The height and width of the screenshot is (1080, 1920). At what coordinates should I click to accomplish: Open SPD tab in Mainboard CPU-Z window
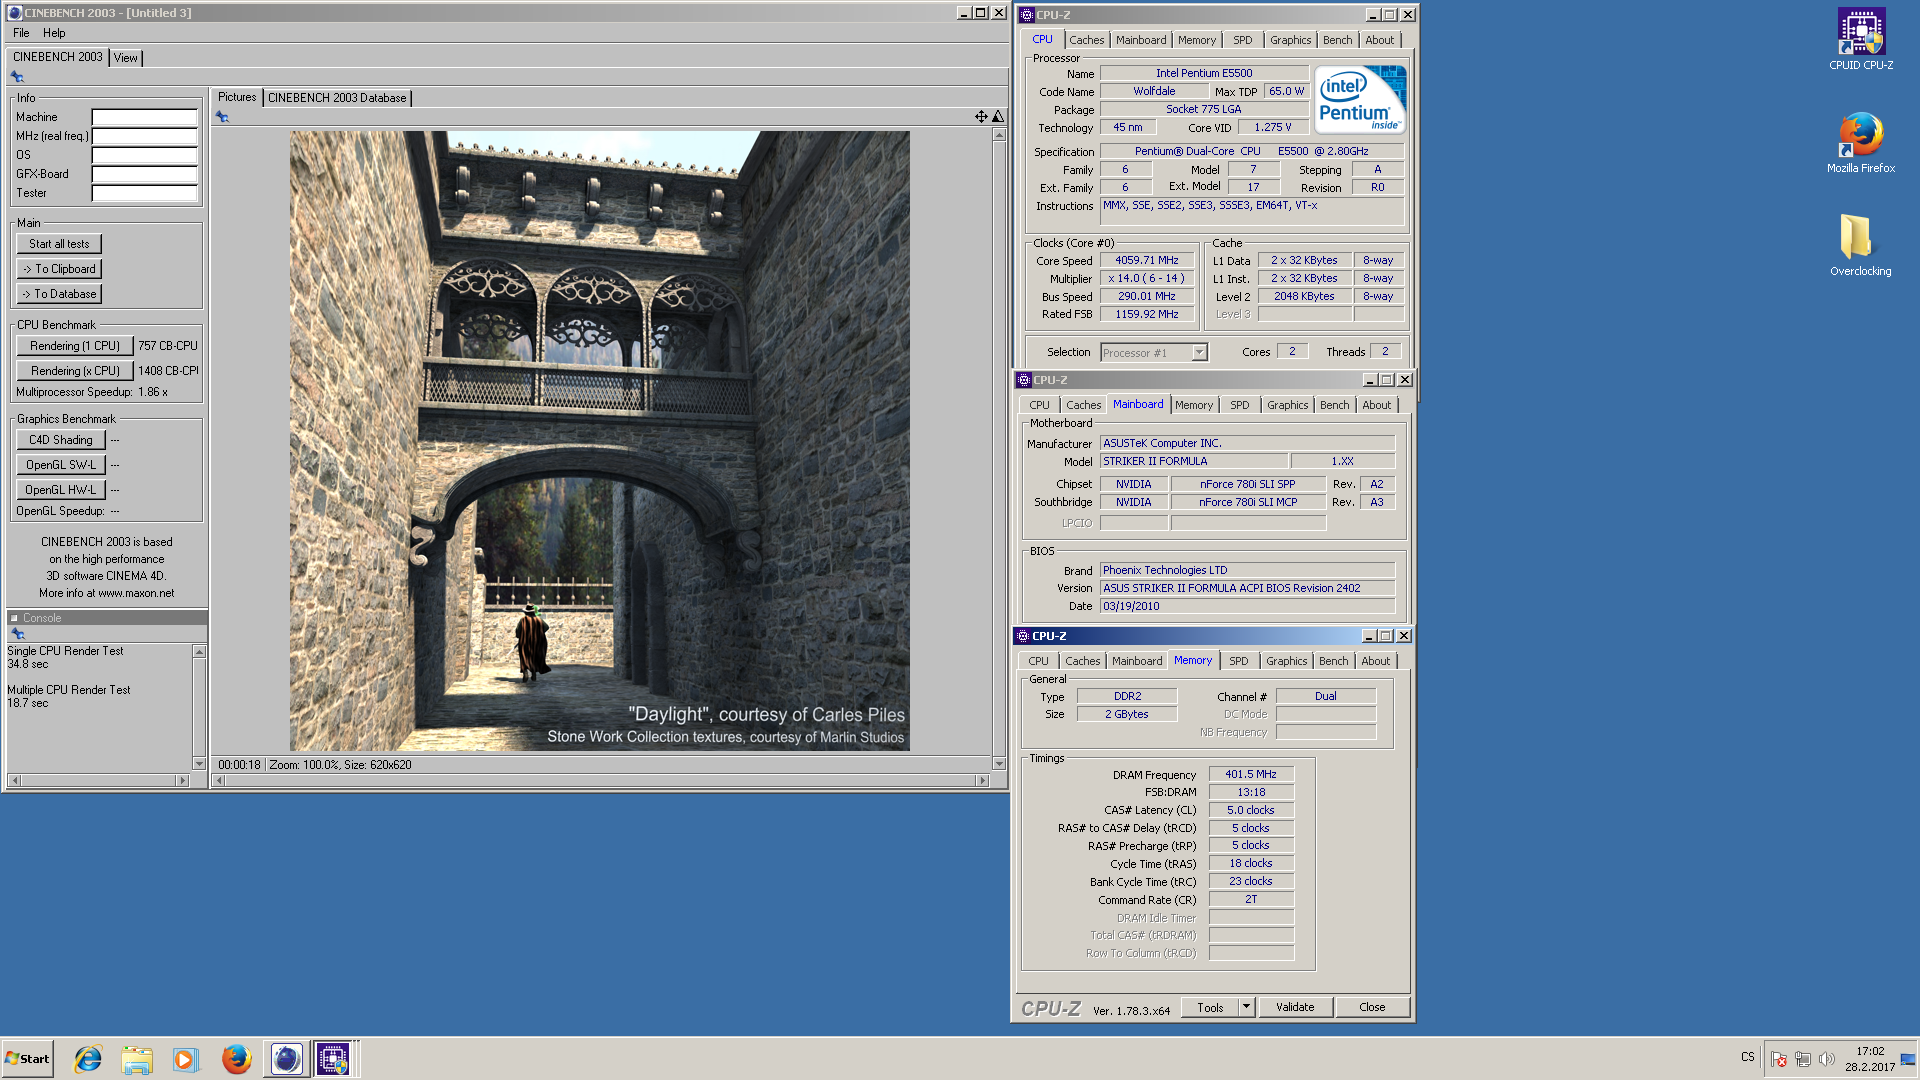pyautogui.click(x=1239, y=405)
